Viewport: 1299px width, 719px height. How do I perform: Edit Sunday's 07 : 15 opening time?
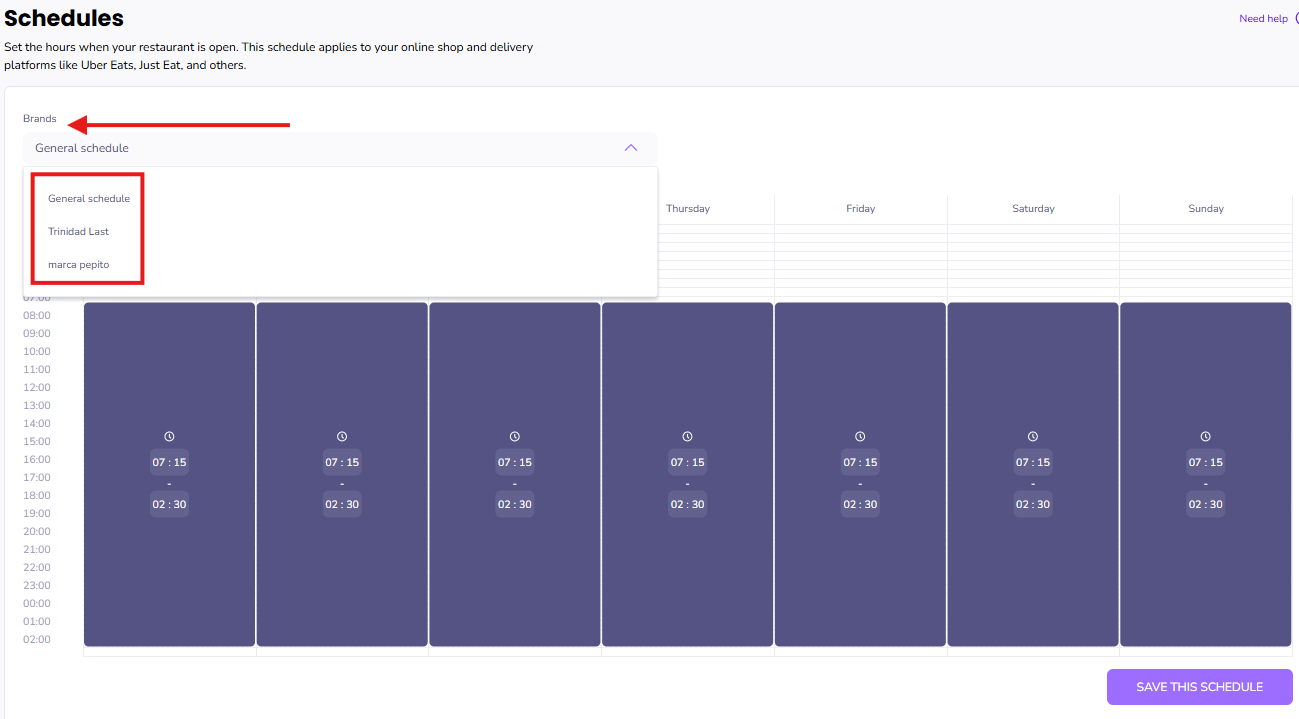coord(1205,462)
